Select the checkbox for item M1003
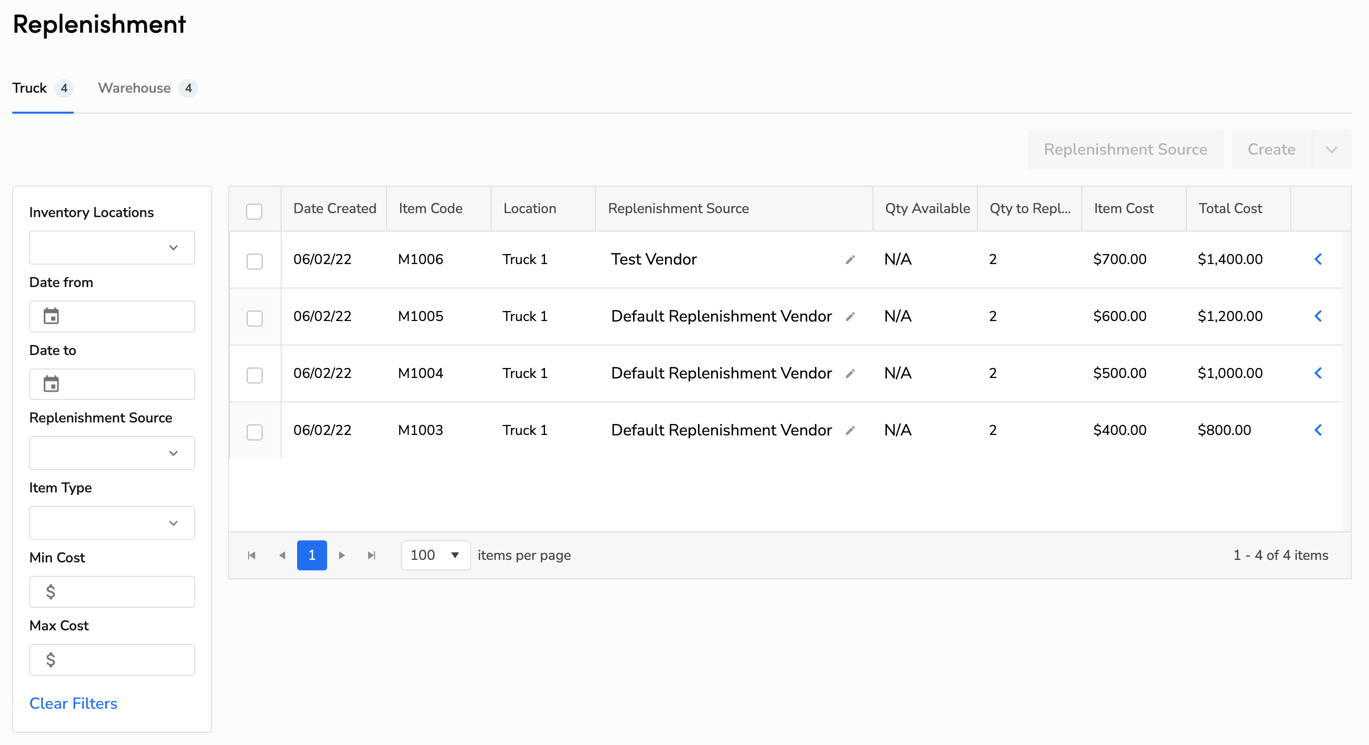This screenshot has width=1369, height=745. 255,430
